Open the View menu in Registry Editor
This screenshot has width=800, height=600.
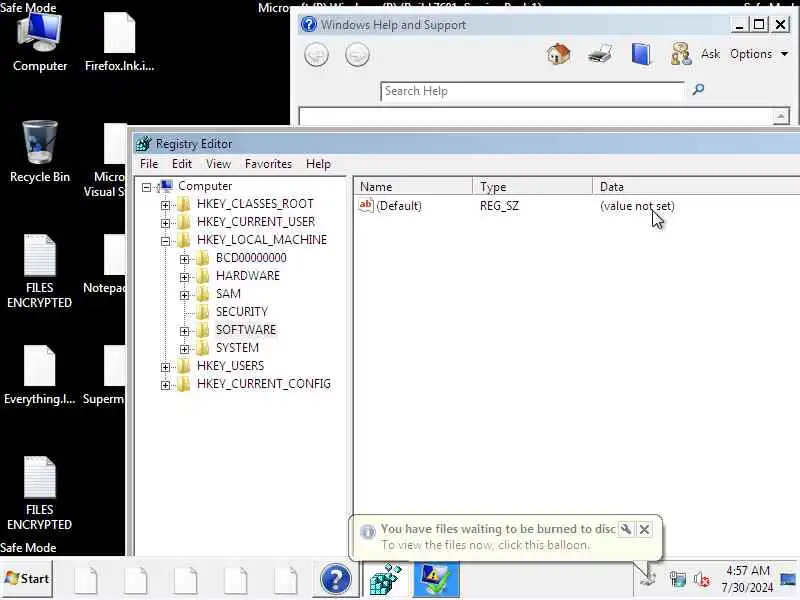click(x=218, y=164)
